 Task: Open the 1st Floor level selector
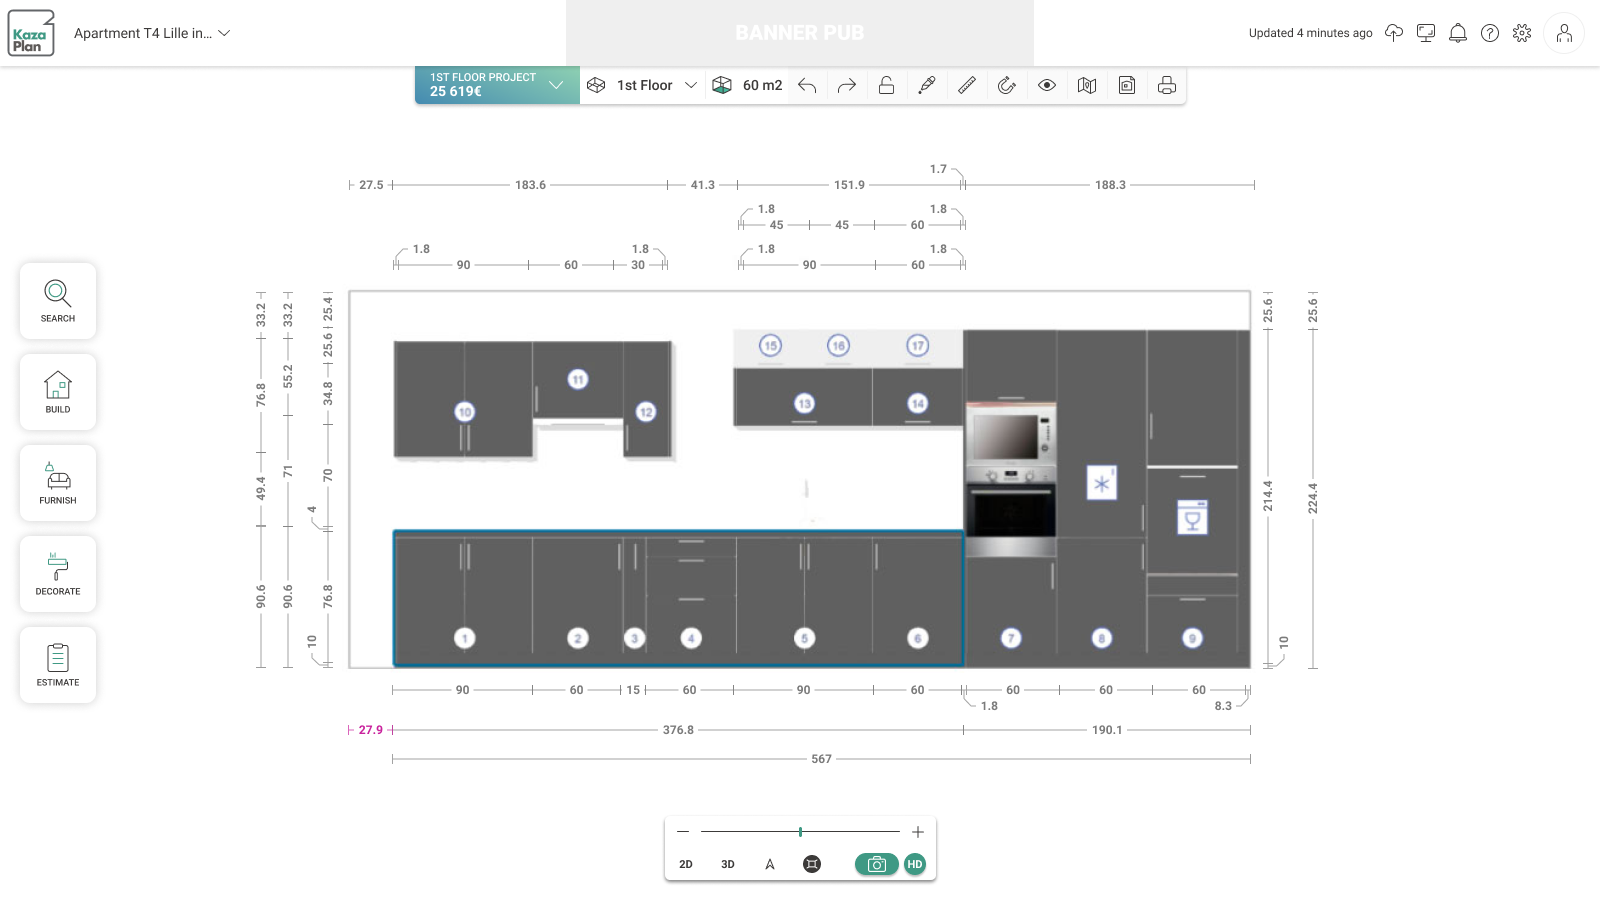point(642,85)
